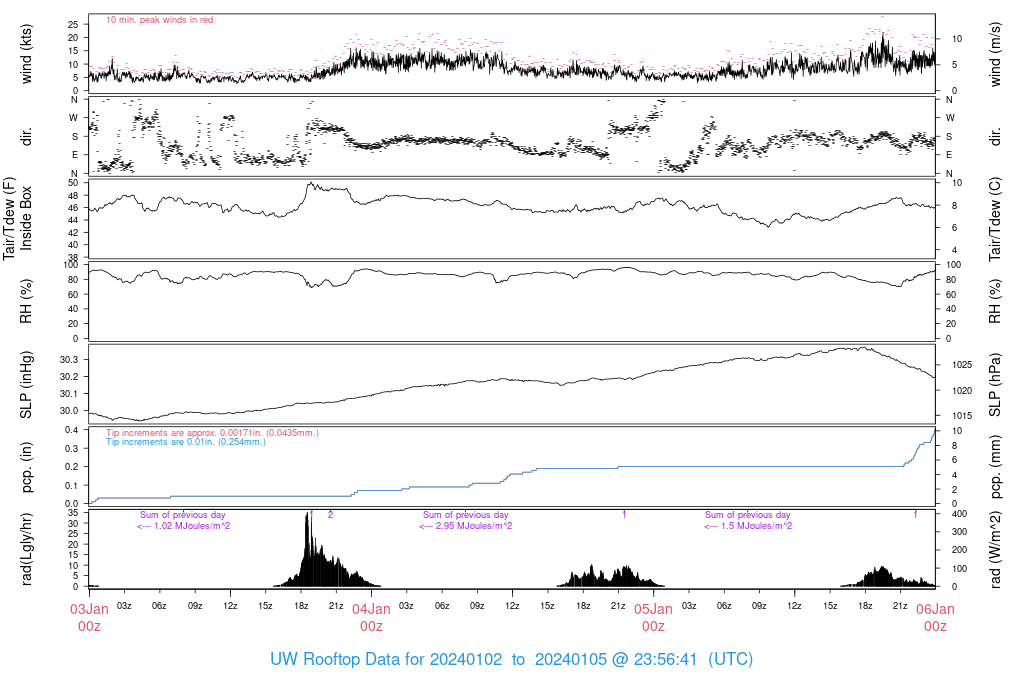Click the blue 'Tip increments are 0.01in.' note
The height and width of the screenshot is (700, 1024).
pyautogui.click(x=186, y=442)
